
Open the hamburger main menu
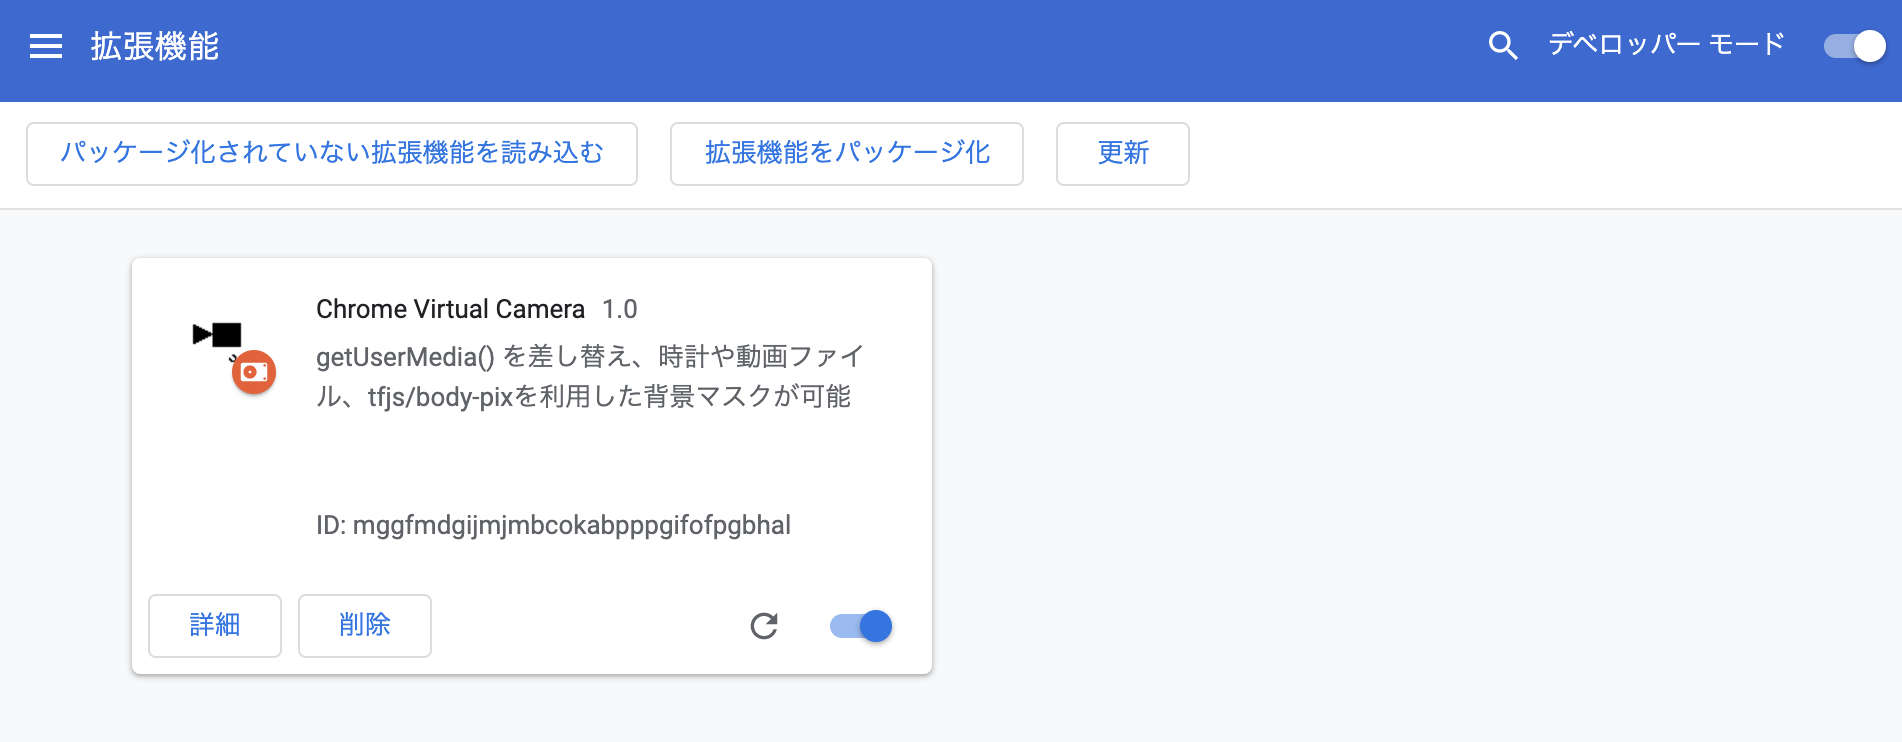pyautogui.click(x=46, y=46)
